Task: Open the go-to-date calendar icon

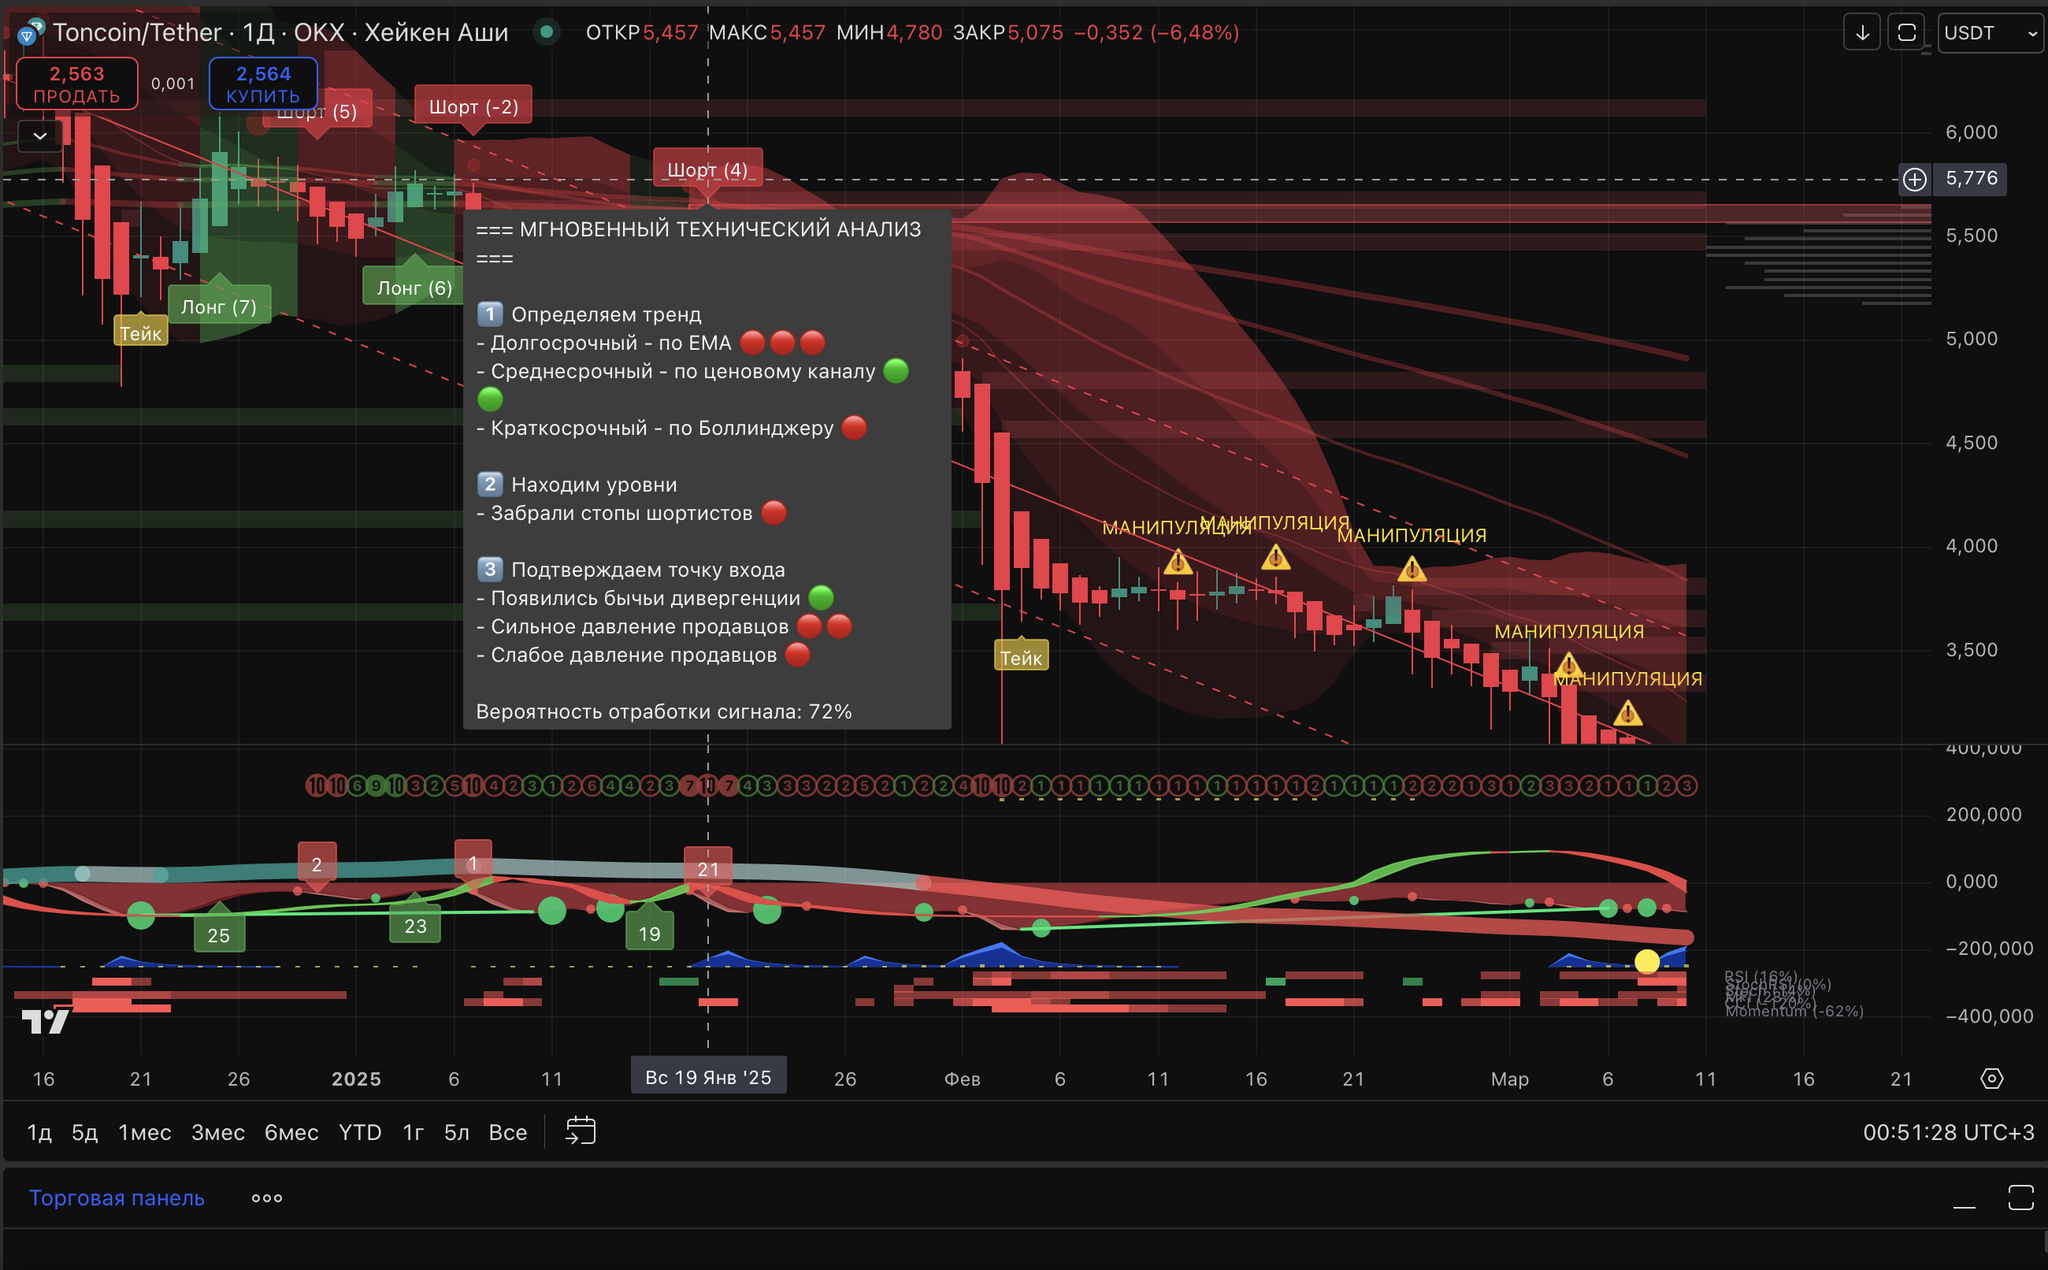Action: pos(580,1131)
